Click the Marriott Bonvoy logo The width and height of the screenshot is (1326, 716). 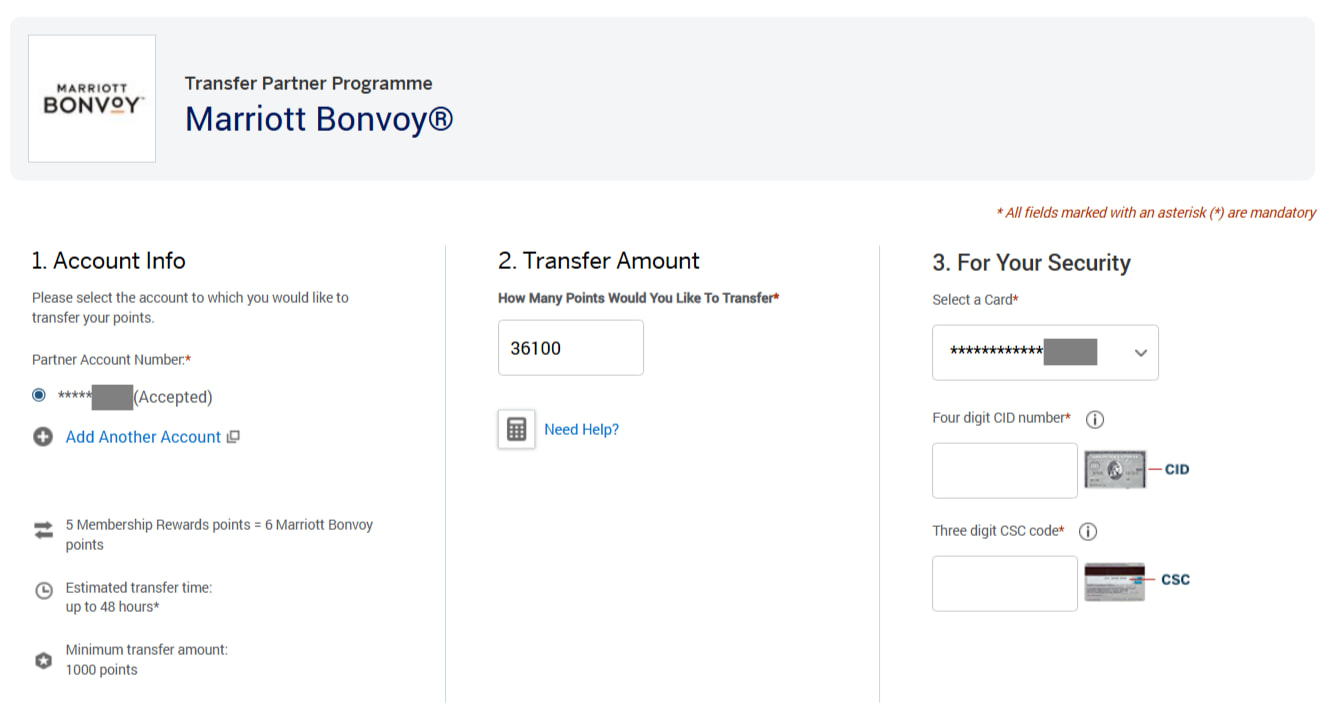92,99
